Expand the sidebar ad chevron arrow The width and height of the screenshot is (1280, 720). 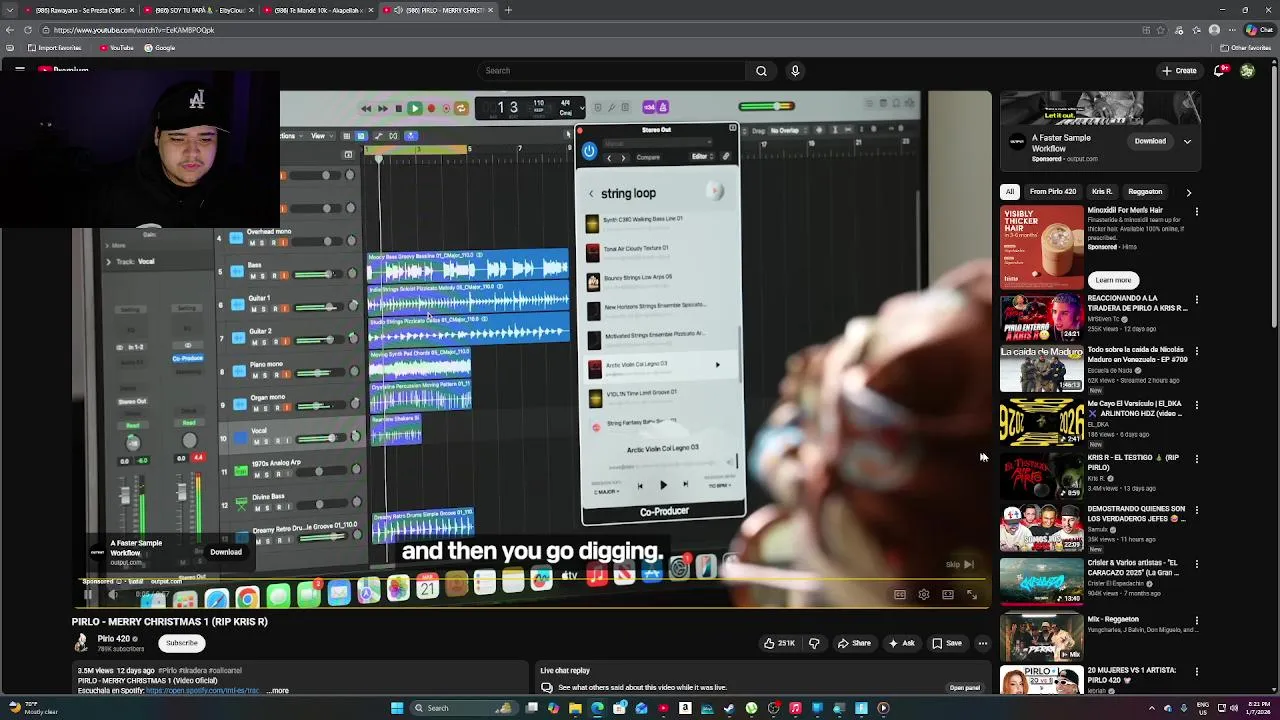pos(1187,141)
